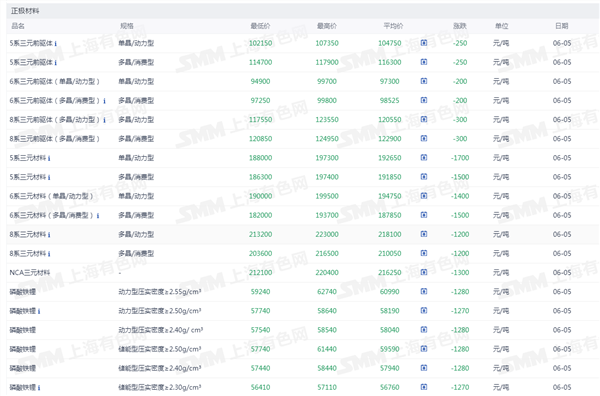Click info icon next to 5系三元材料 单晶/动力型
The image size is (600, 396).
click(49, 158)
